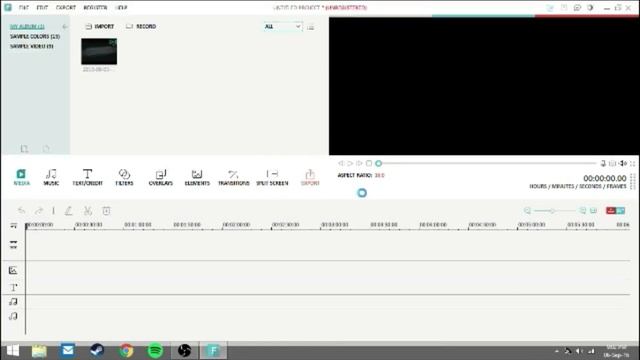Open the Elements tab

point(197,178)
